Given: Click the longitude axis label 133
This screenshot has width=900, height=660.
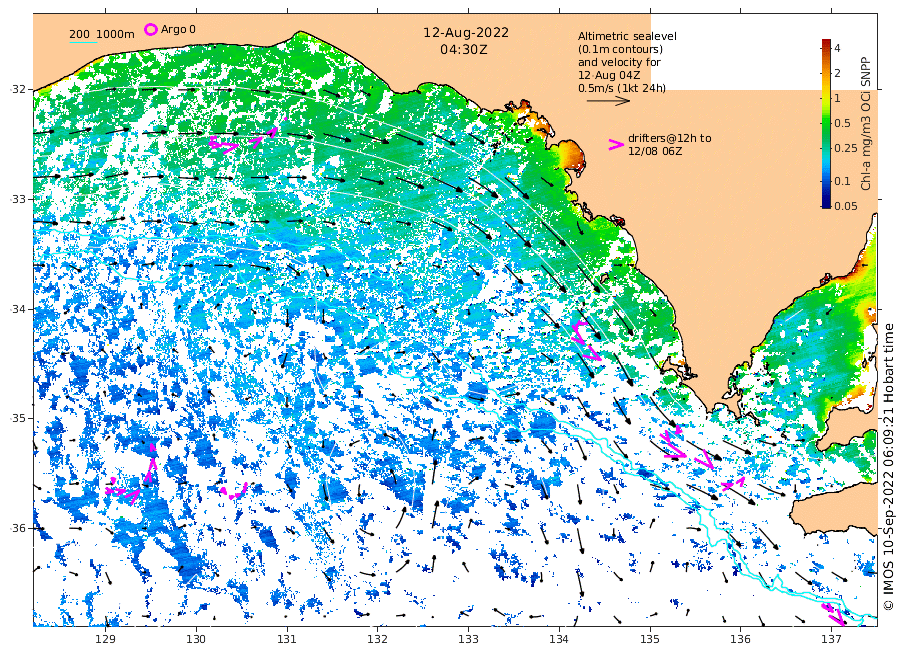Looking at the screenshot, I should pos(468,639).
